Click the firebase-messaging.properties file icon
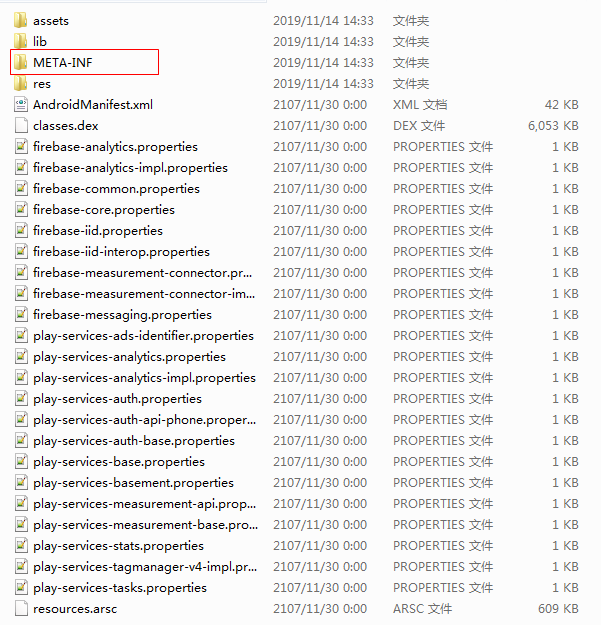601x625 pixels. tap(21, 314)
